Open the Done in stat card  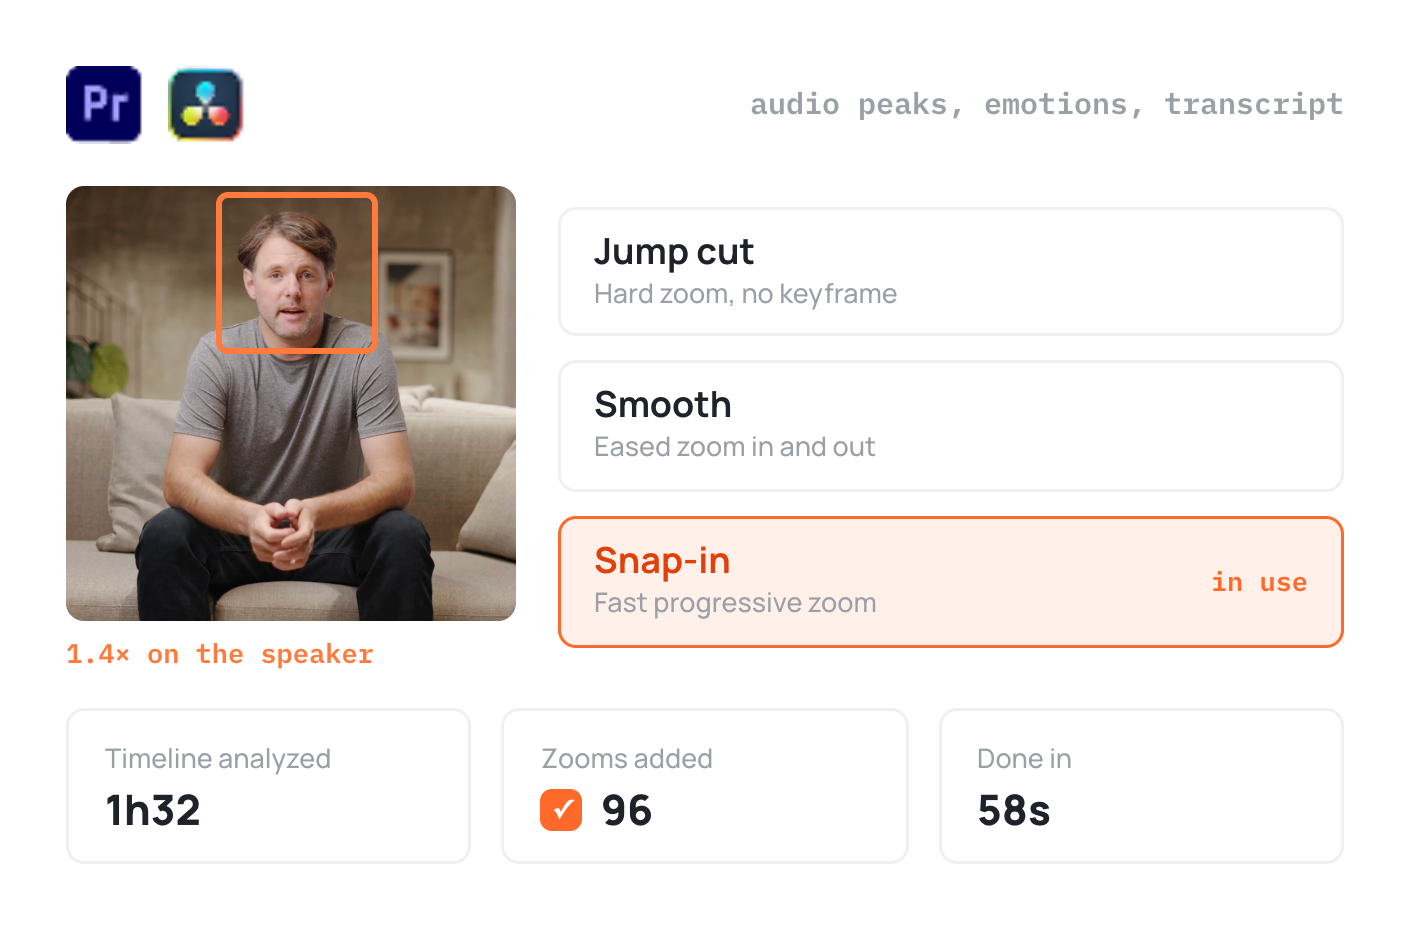[x=1141, y=786]
